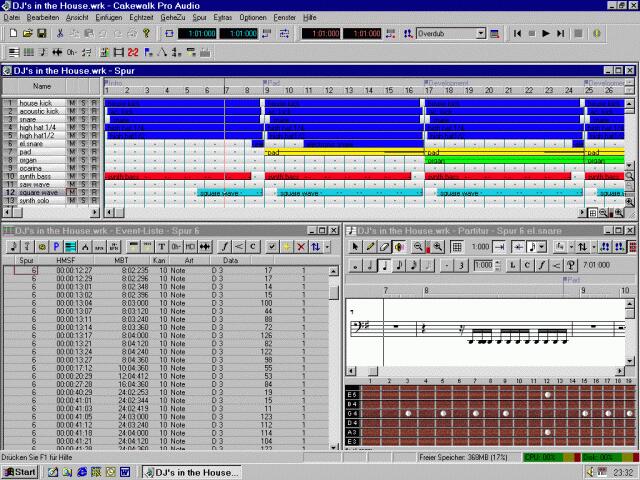Select the pencil draw tool in Partitur toolbar
The height and width of the screenshot is (480, 640).
370,247
